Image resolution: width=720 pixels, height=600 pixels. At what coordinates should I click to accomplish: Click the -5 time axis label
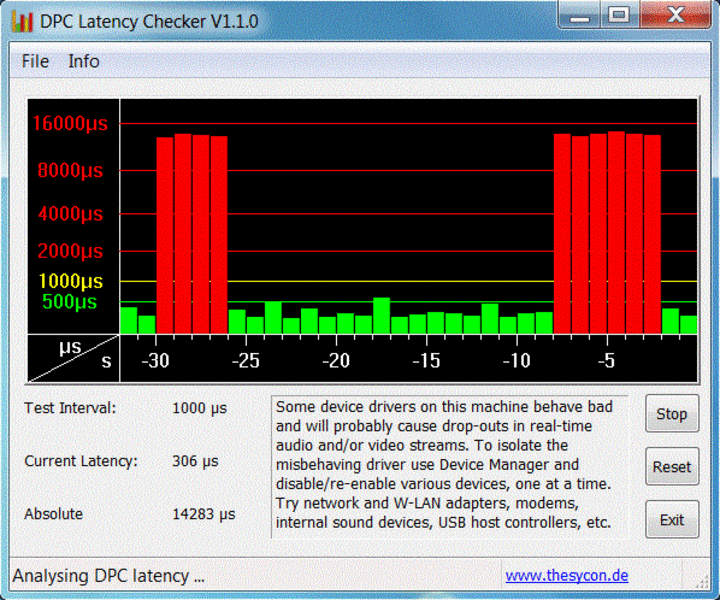coord(607,361)
